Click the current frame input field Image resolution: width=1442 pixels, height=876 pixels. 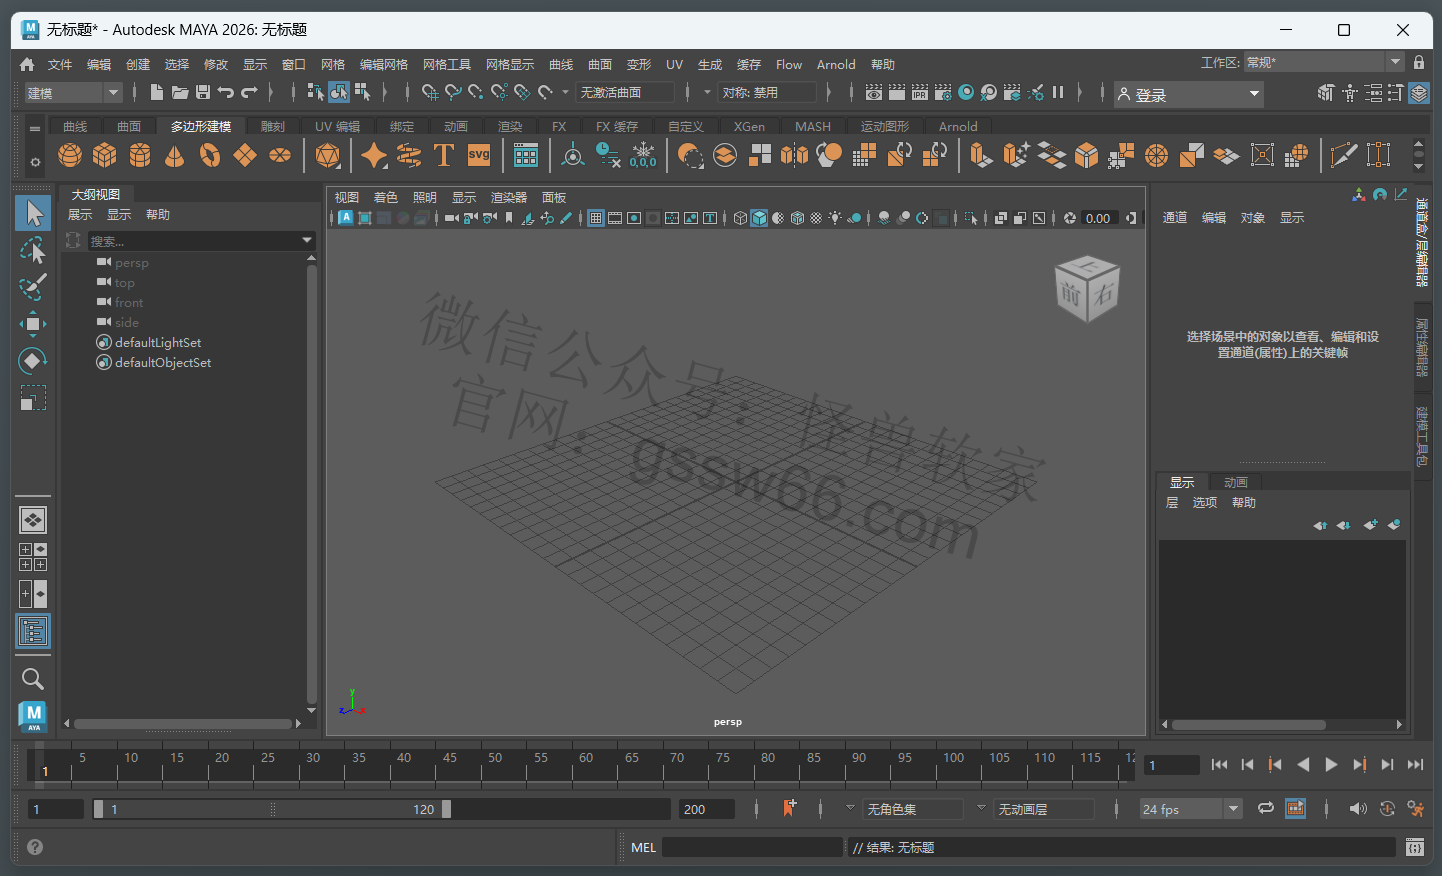(1172, 765)
